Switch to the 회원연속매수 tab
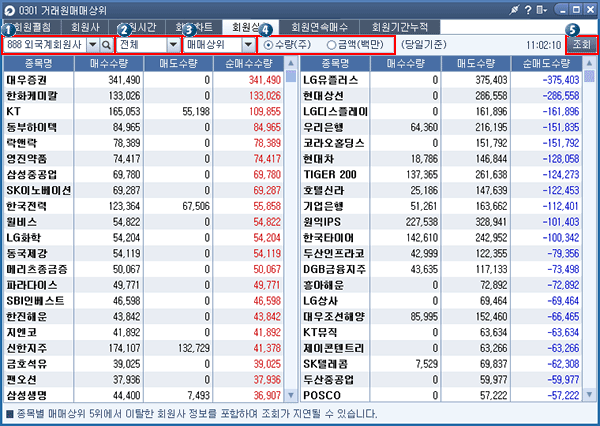The image size is (600, 426). pyautogui.click(x=319, y=27)
